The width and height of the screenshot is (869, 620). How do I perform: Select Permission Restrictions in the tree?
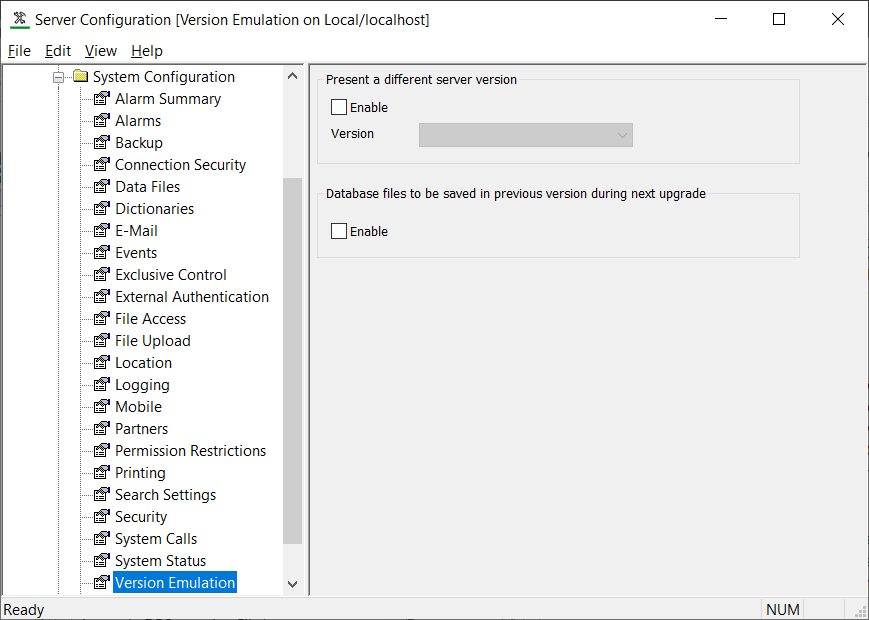[190, 451]
